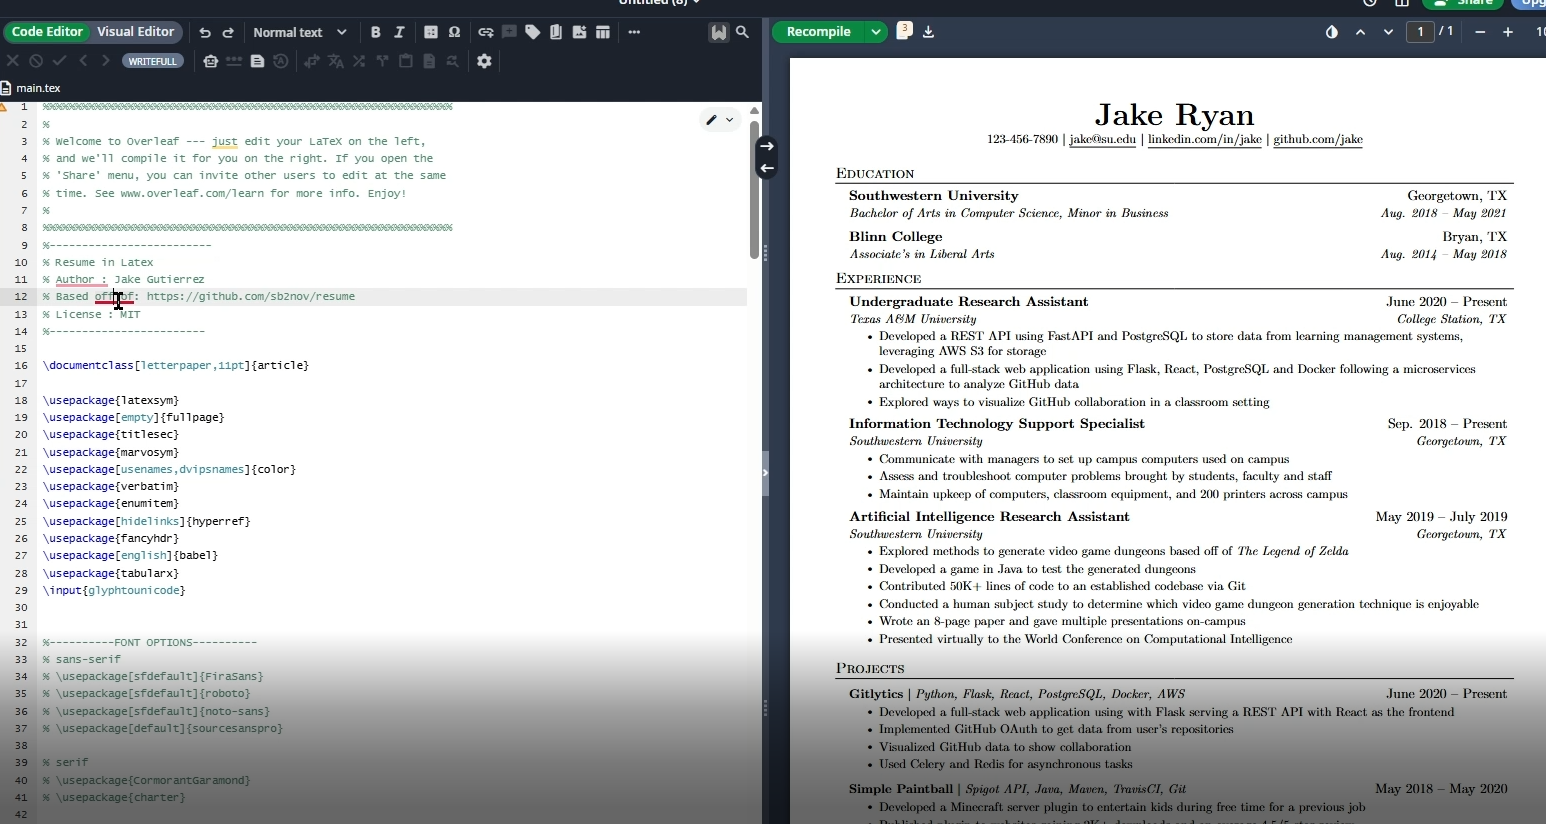Recompile the document
The image size is (1546, 824).
click(818, 32)
